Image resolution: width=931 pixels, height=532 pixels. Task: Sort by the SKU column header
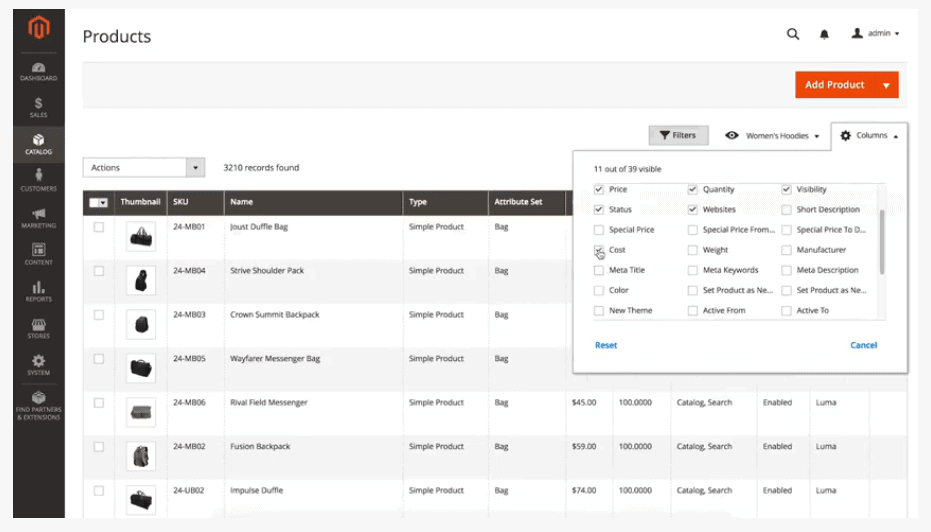point(195,202)
